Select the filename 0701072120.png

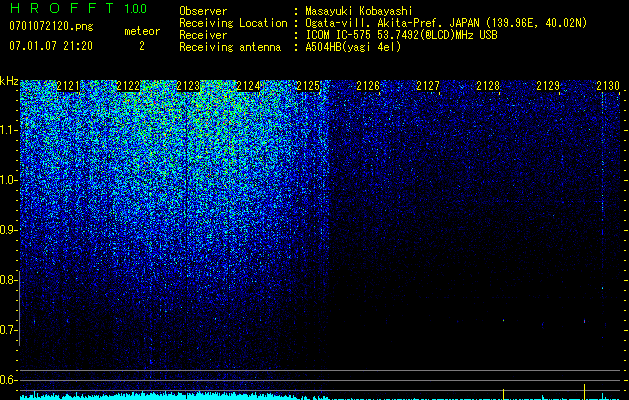click(x=51, y=26)
